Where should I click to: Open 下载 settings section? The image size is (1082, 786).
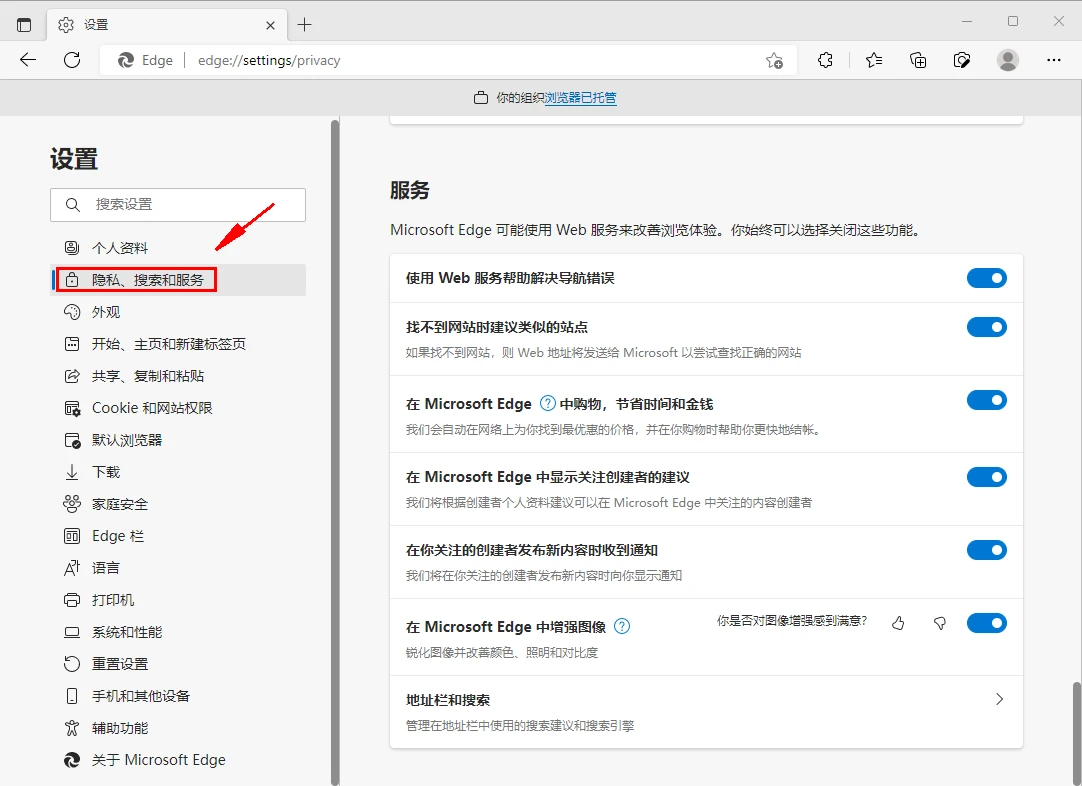point(178,472)
